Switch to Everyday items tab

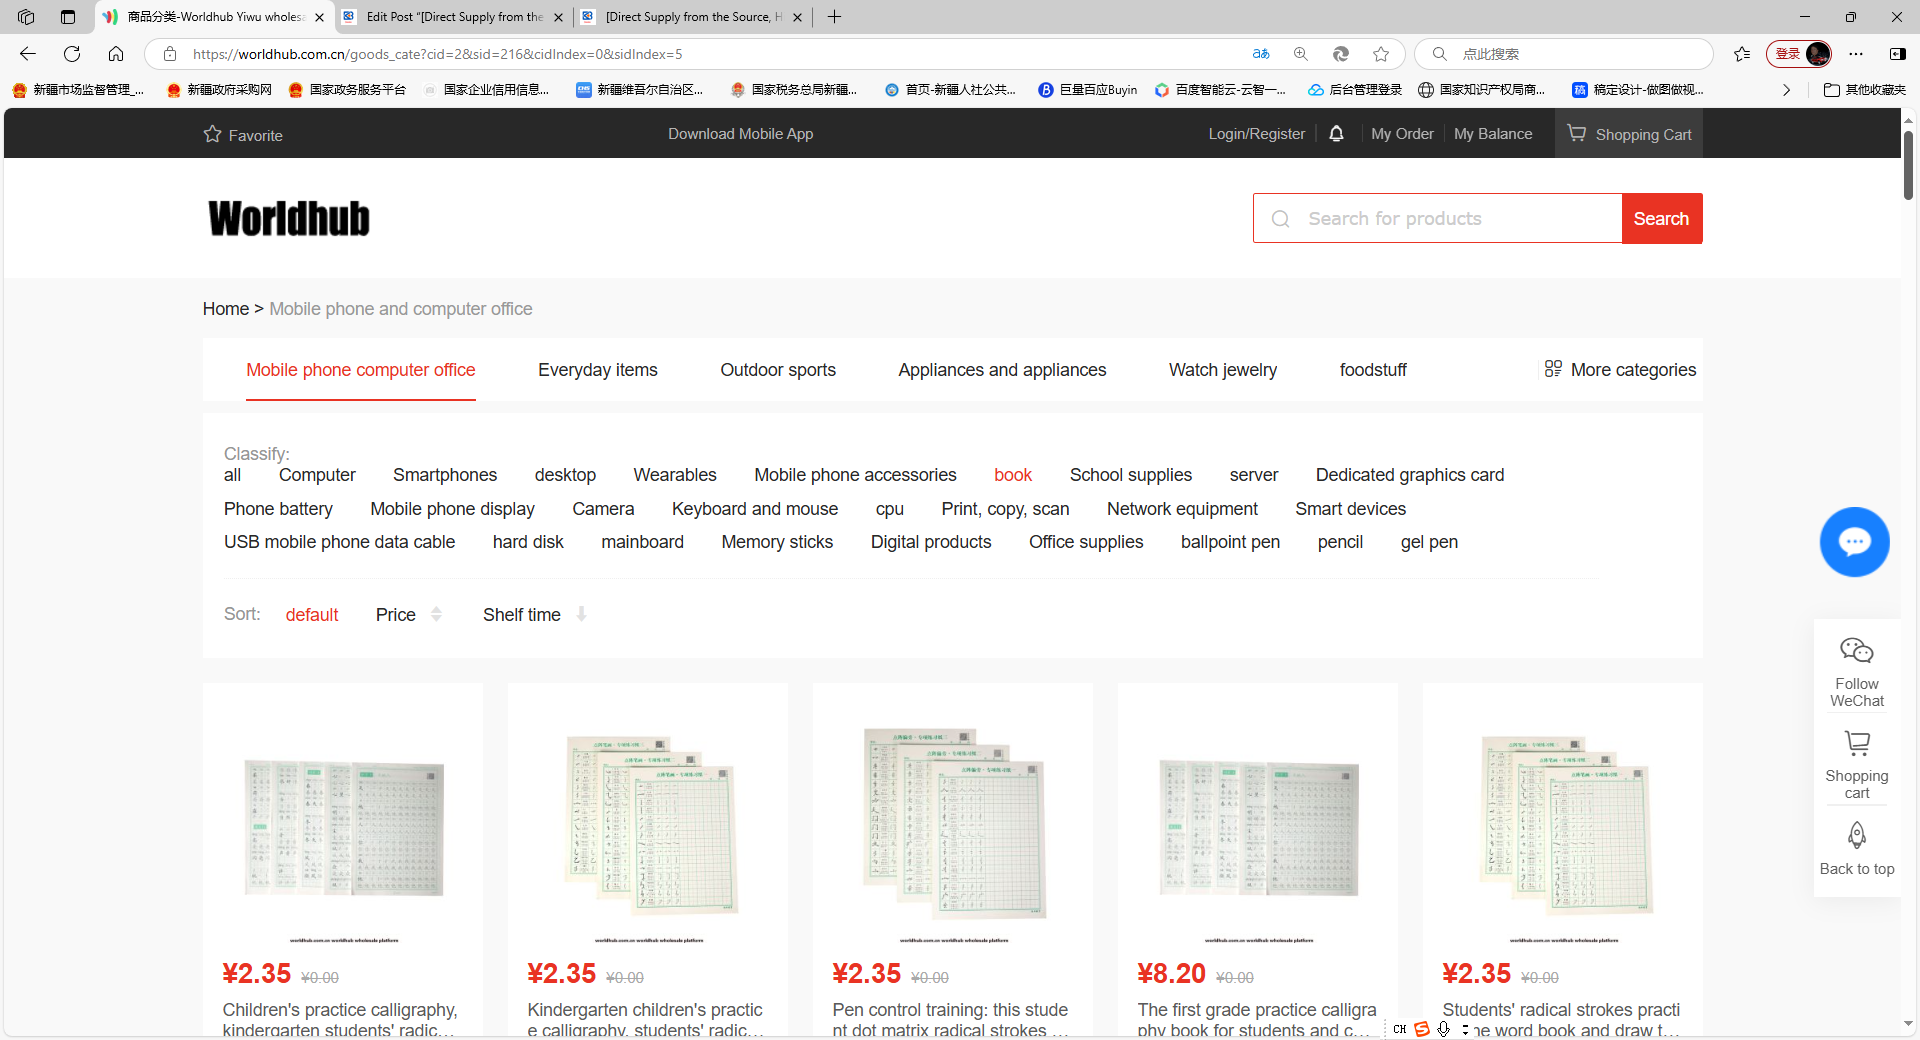(597, 370)
